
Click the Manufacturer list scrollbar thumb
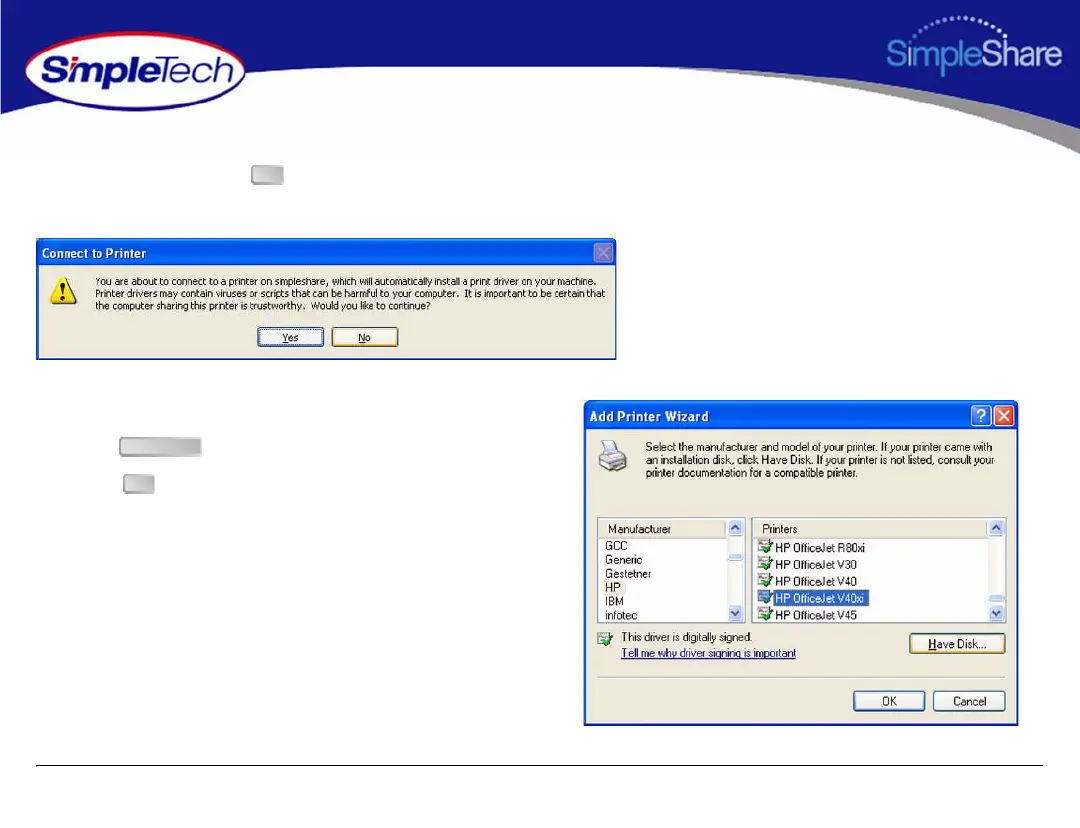[735, 557]
